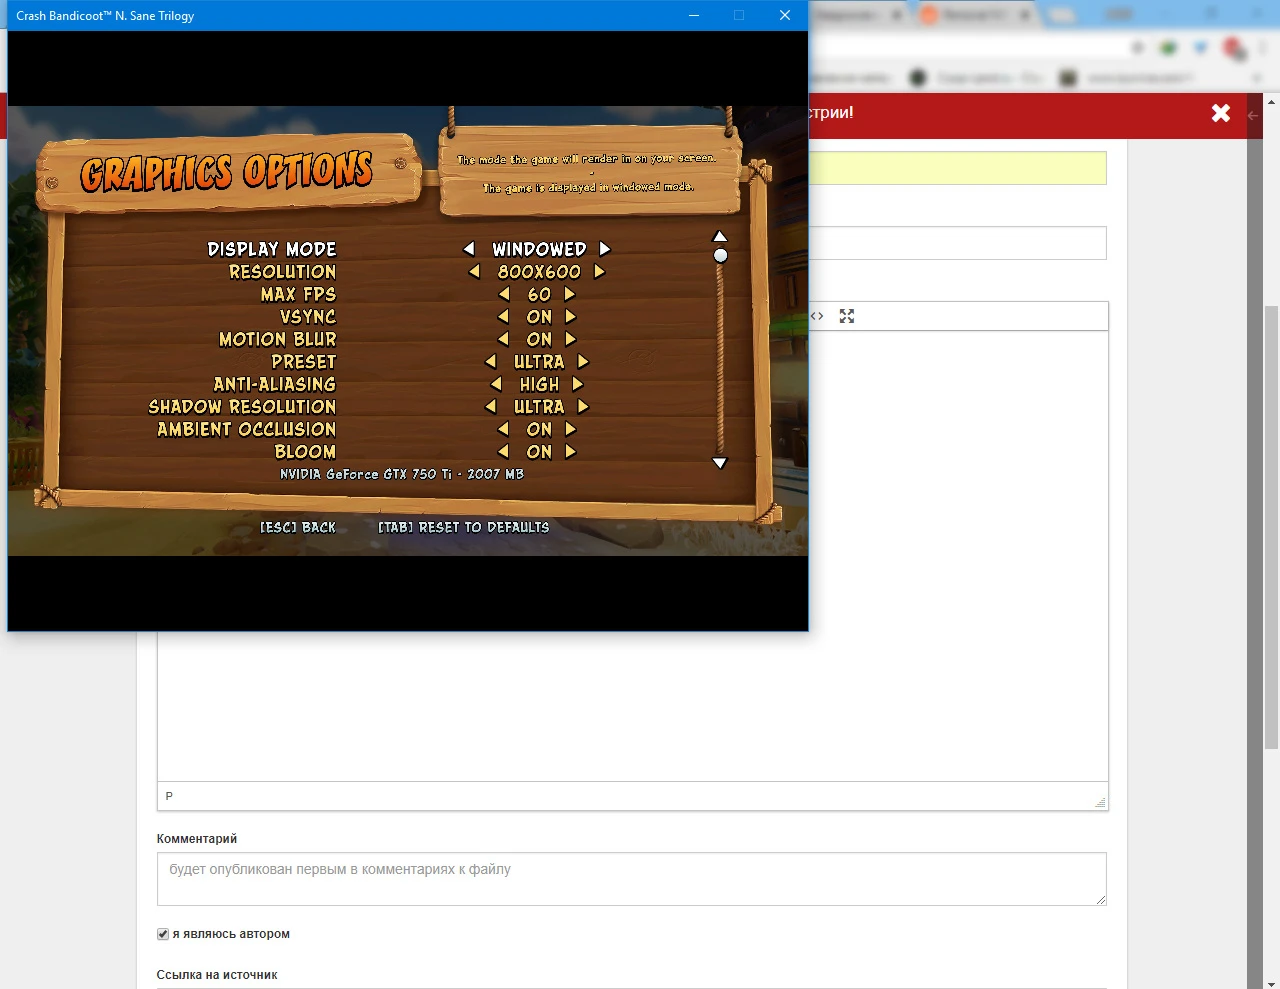Image resolution: width=1280 pixels, height=989 pixels.
Task: Switch Motion Blur using the right arrow
Action: click(570, 339)
